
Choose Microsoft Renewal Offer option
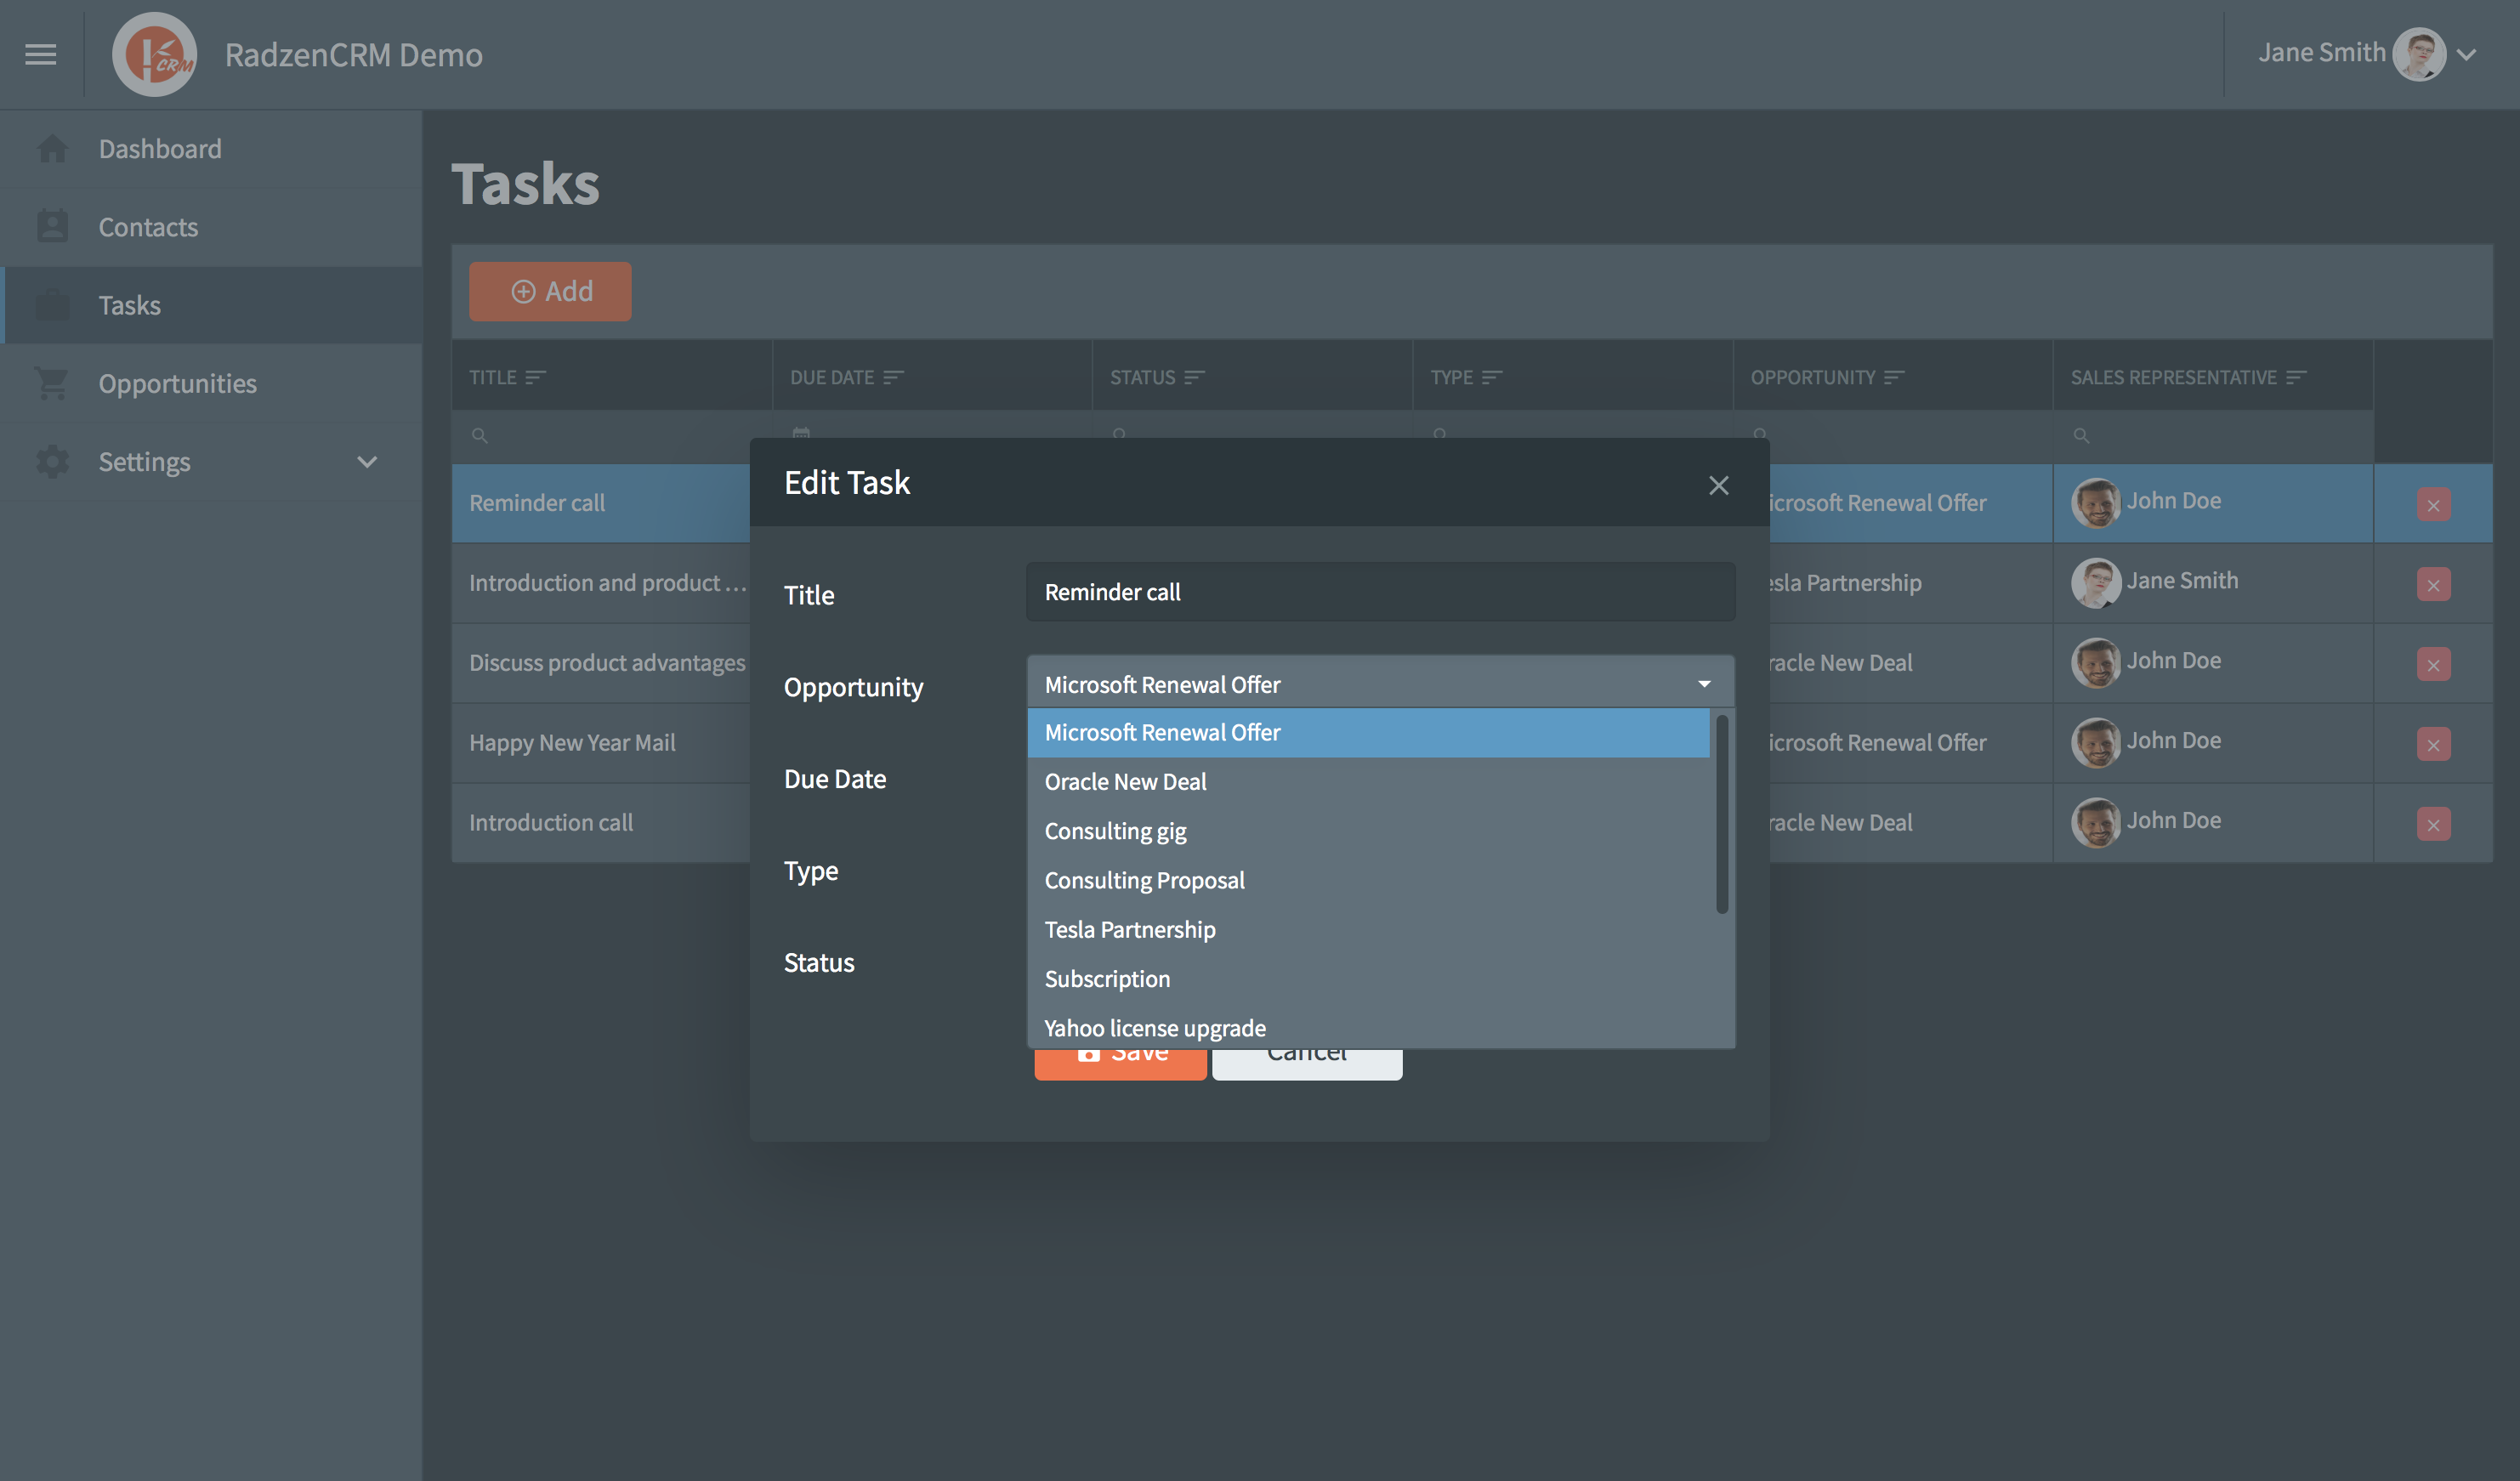click(x=1368, y=732)
